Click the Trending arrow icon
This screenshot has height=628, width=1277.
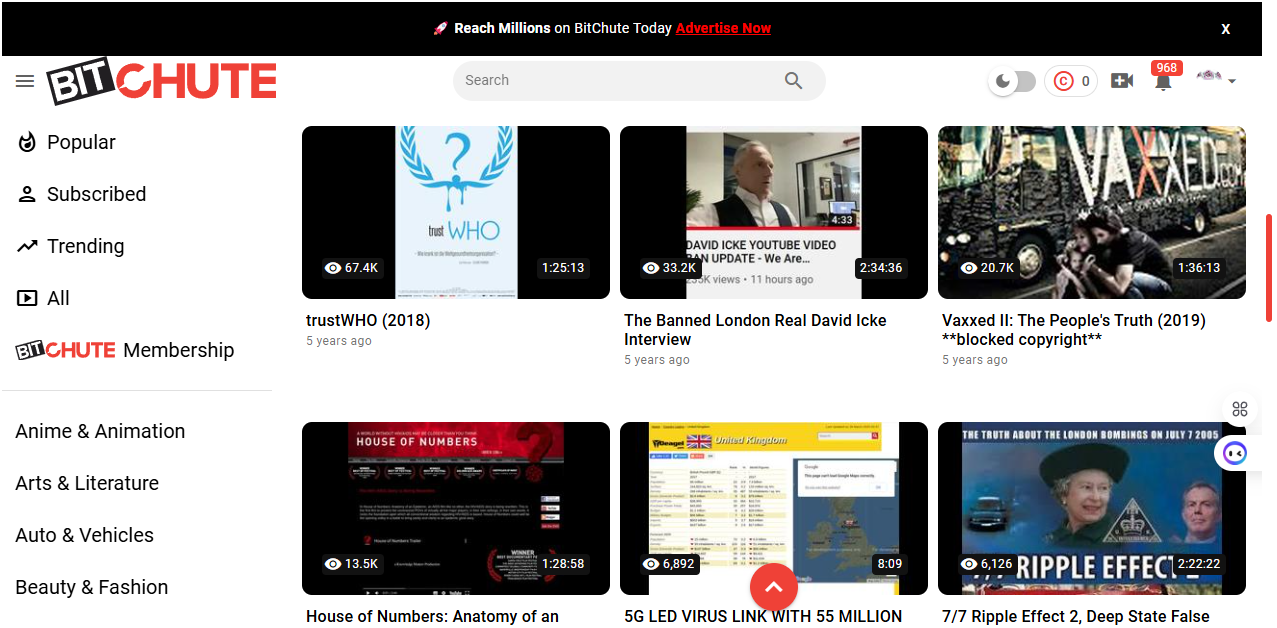coord(27,246)
